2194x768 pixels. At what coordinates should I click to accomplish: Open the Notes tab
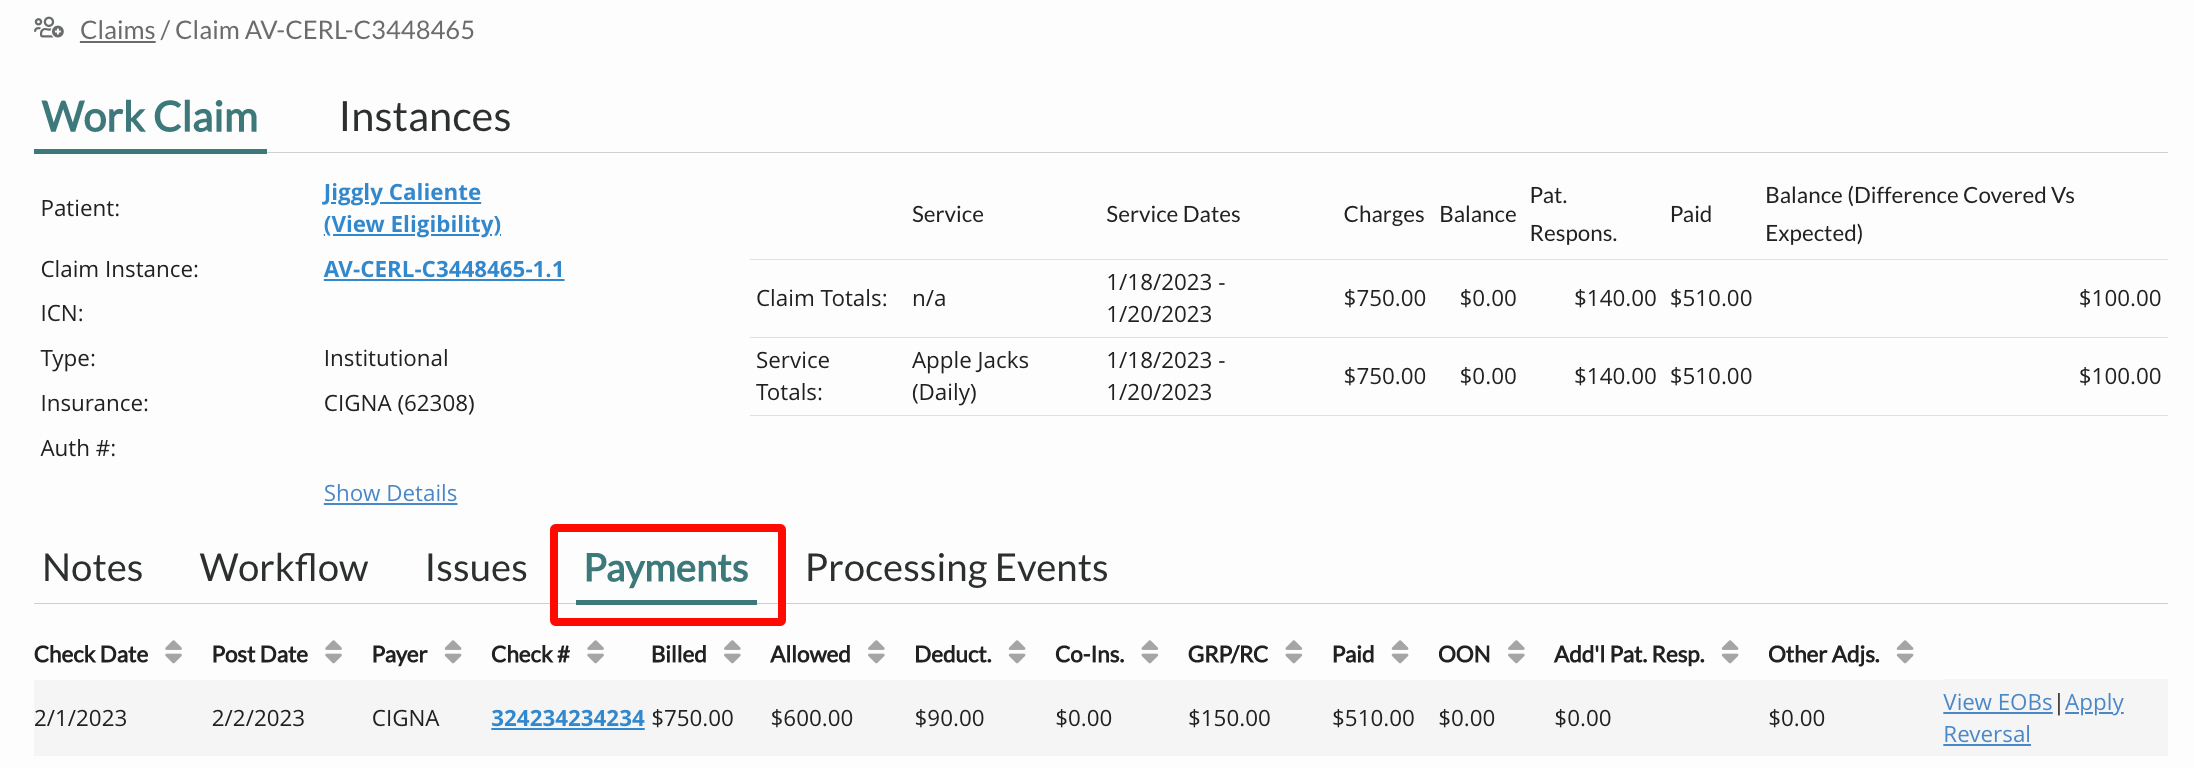click(x=93, y=568)
